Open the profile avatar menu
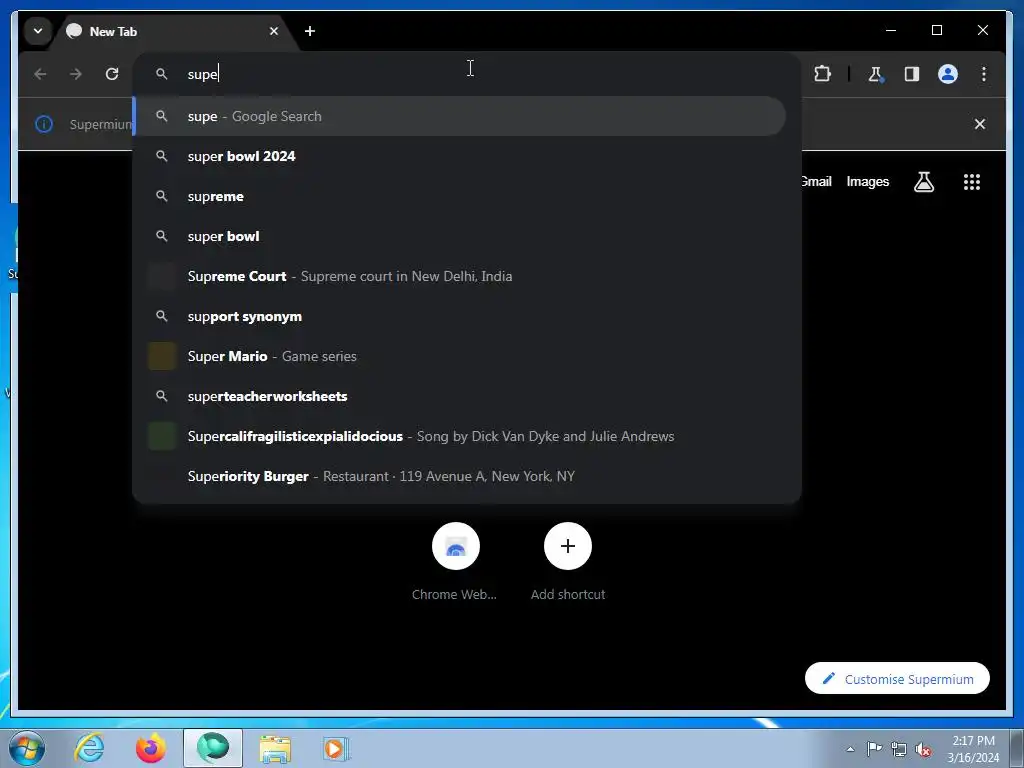1024x768 pixels. [948, 74]
